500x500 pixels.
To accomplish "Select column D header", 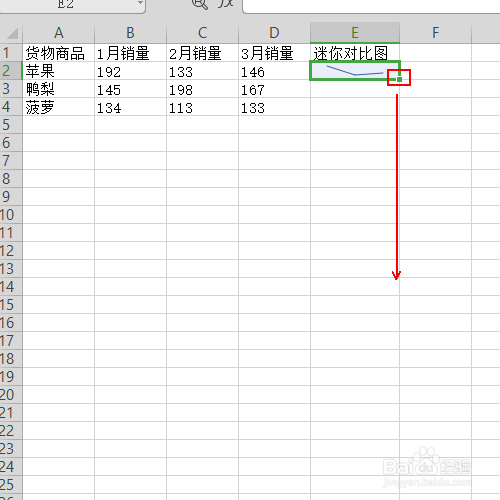I will [x=274, y=33].
